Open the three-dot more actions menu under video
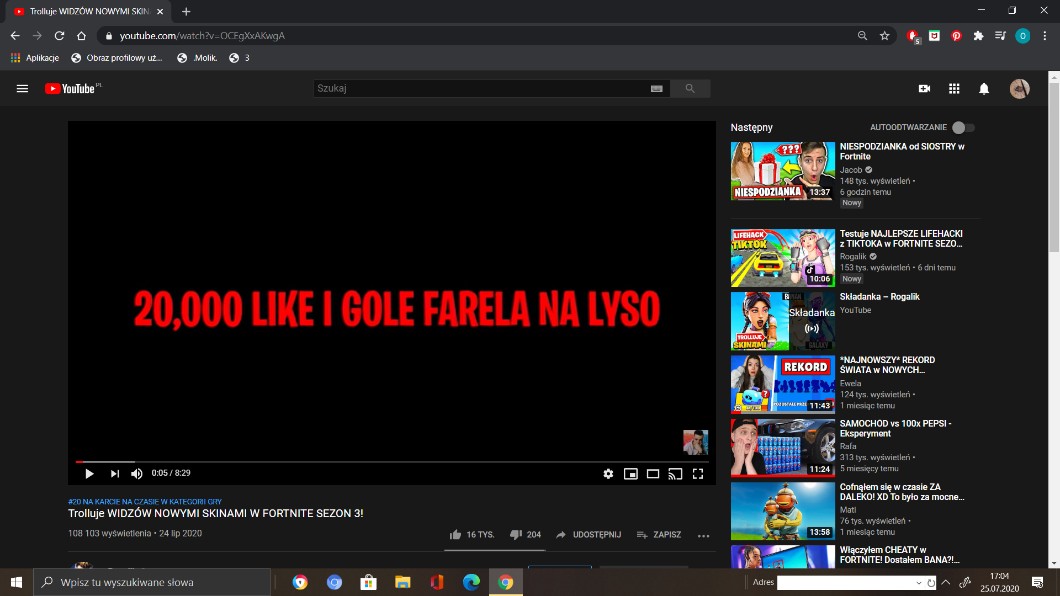Image resolution: width=1060 pixels, height=596 pixels. pyautogui.click(x=703, y=535)
